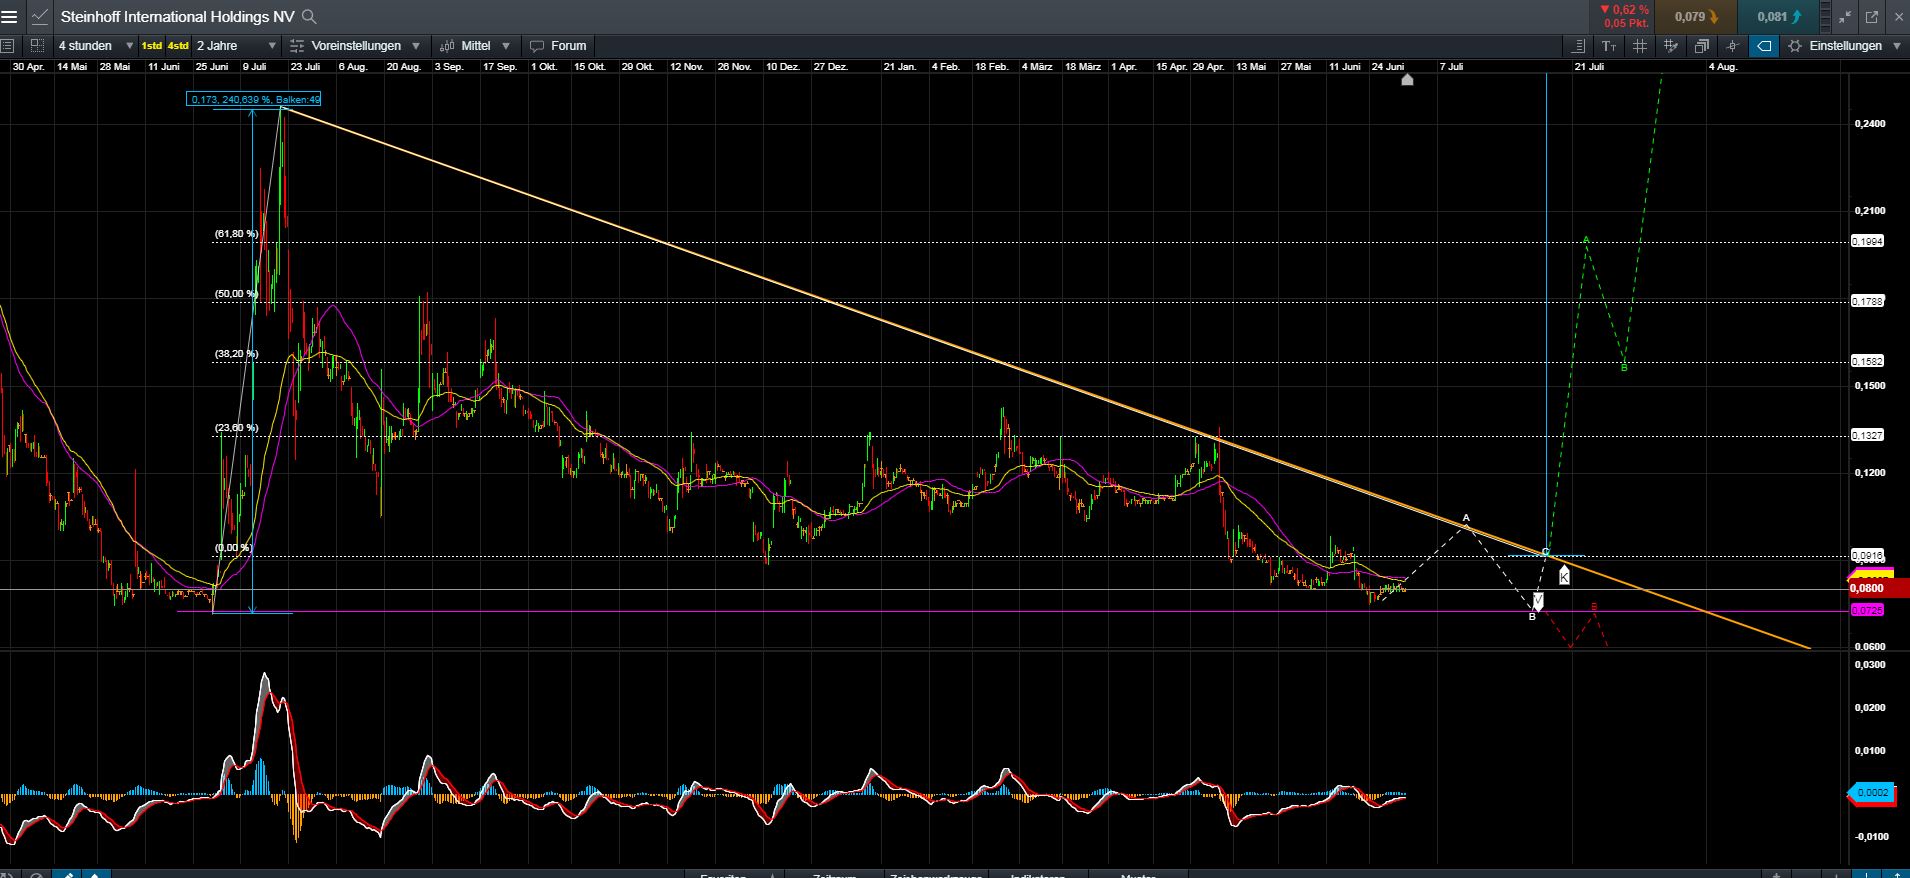
Task: Toggle the chart grid lines icon
Action: 1640,46
